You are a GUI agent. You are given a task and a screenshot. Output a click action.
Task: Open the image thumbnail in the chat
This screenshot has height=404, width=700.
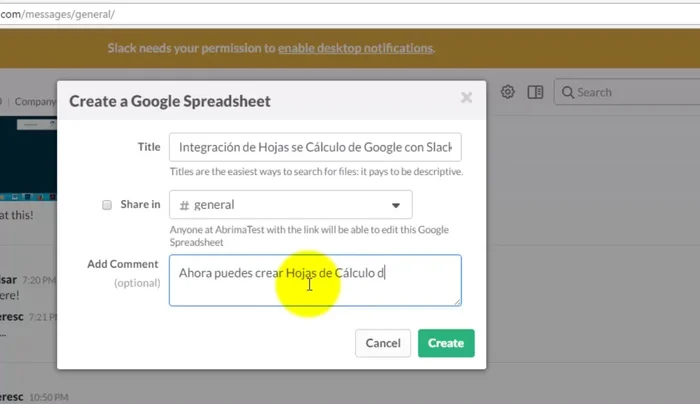tap(28, 158)
